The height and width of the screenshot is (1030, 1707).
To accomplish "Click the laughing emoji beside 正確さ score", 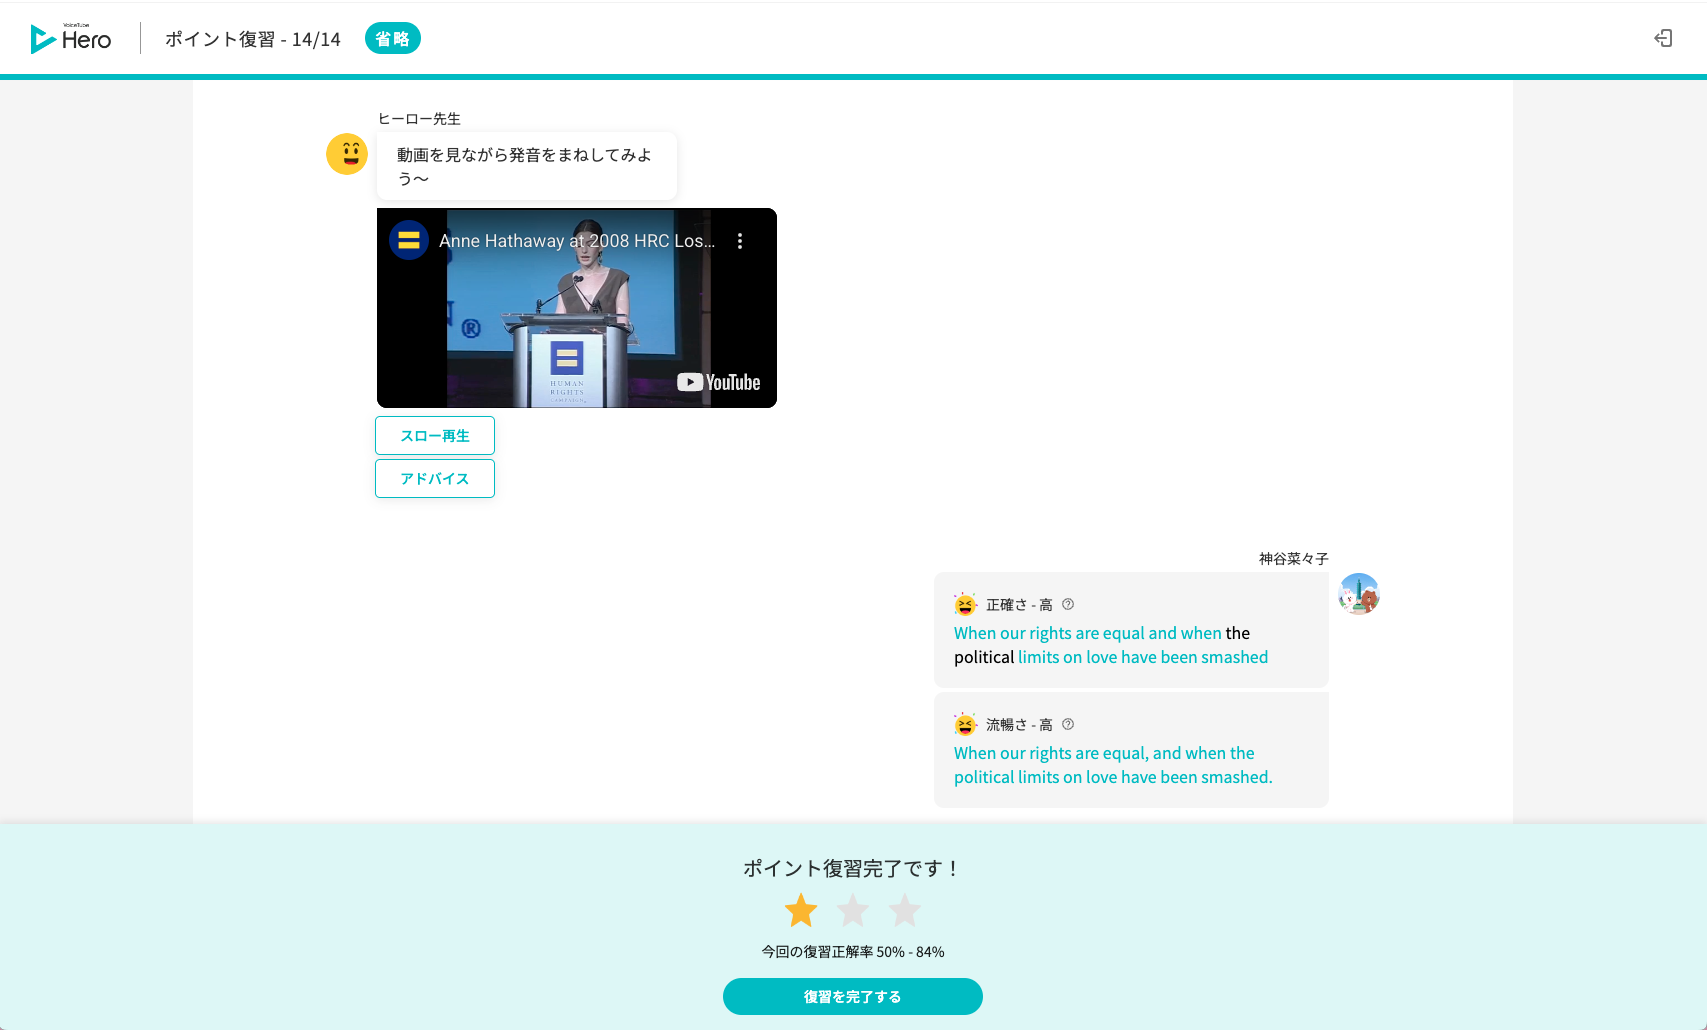I will [963, 604].
